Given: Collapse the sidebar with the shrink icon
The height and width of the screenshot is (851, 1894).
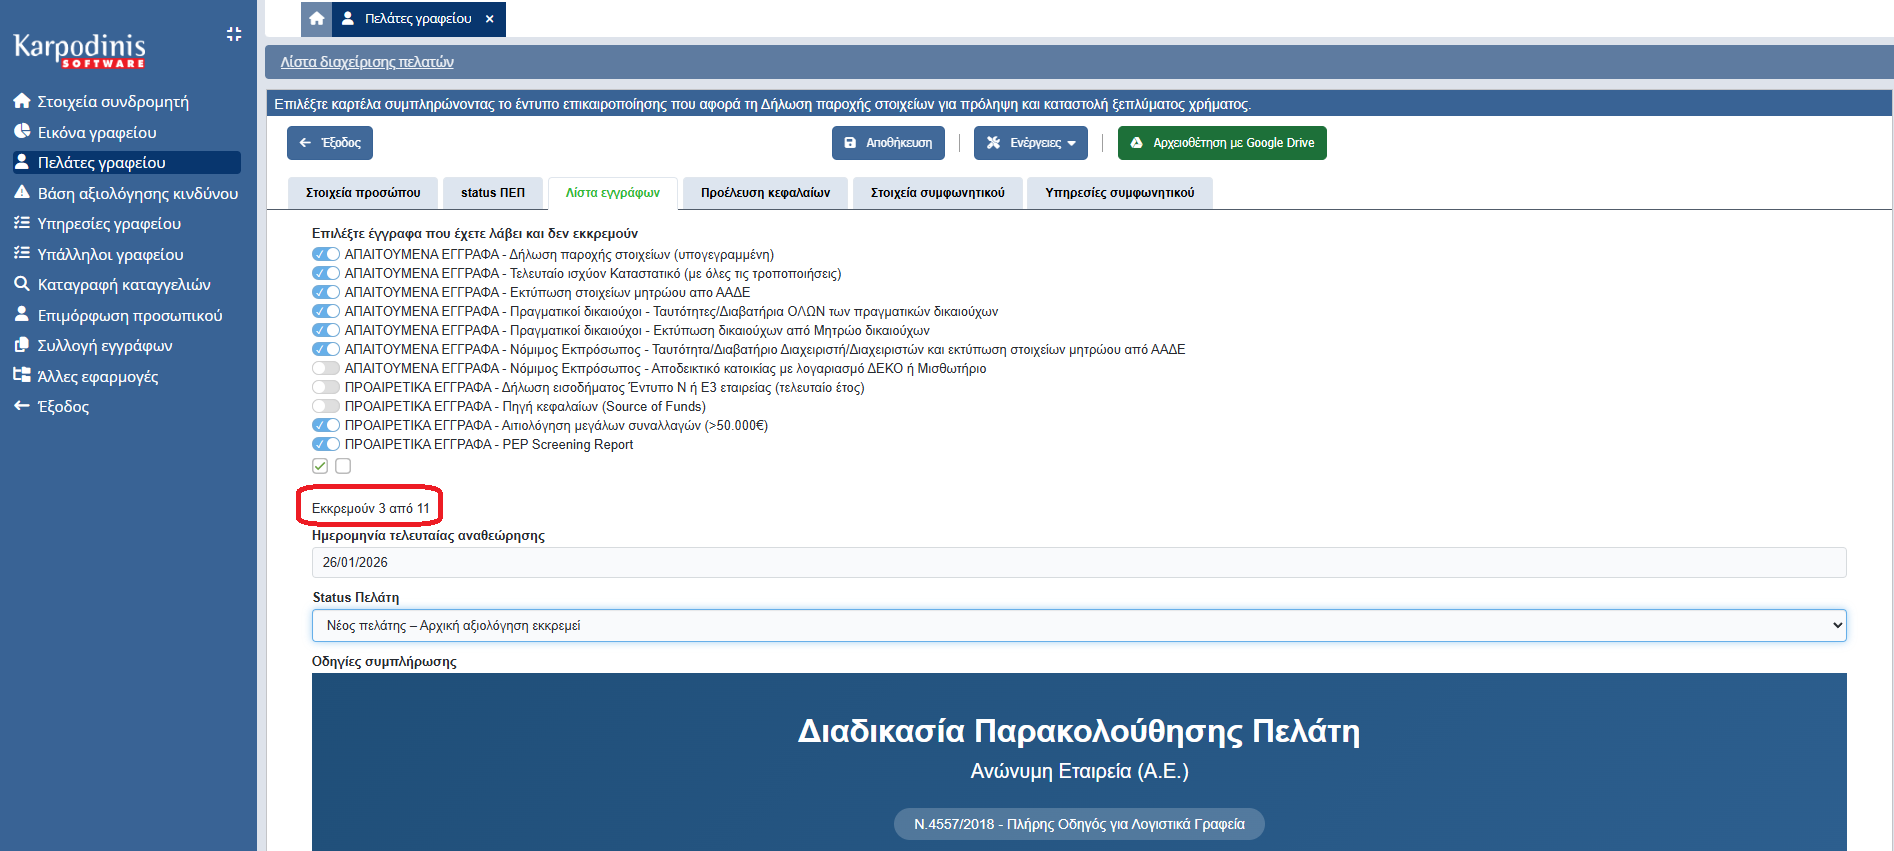Looking at the screenshot, I should click(234, 34).
